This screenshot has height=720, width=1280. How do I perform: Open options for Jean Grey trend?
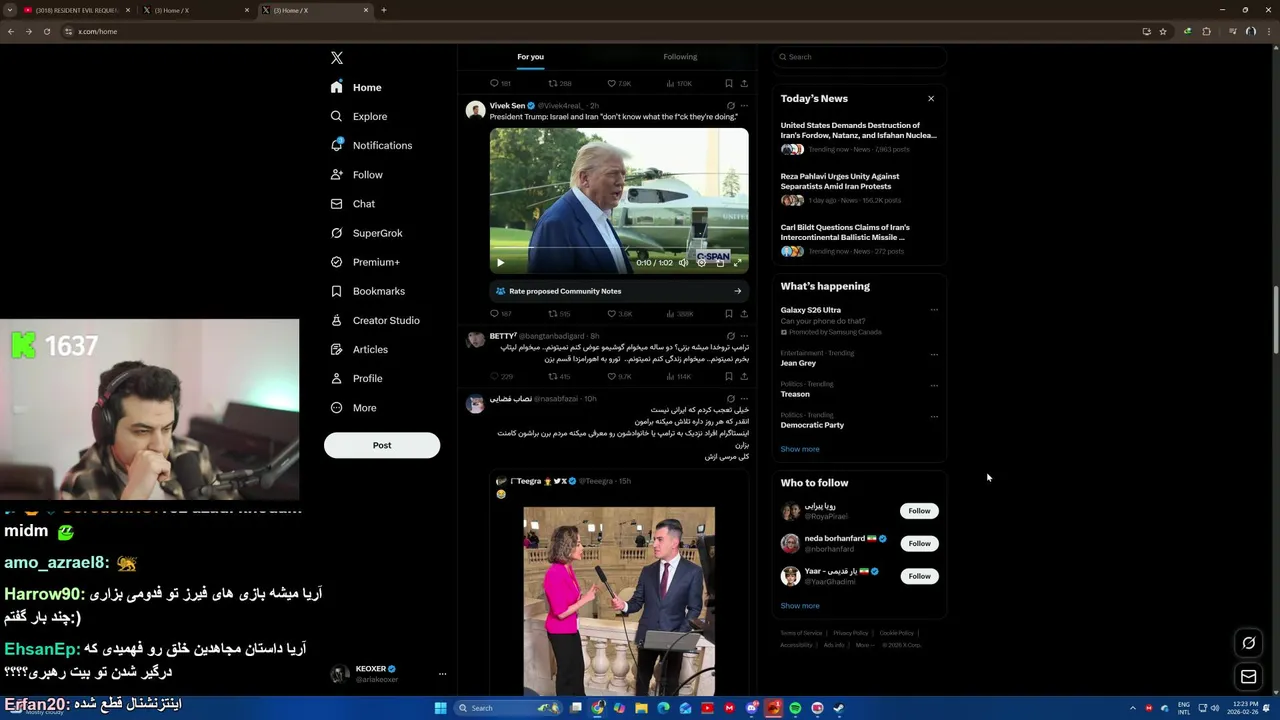click(x=934, y=354)
